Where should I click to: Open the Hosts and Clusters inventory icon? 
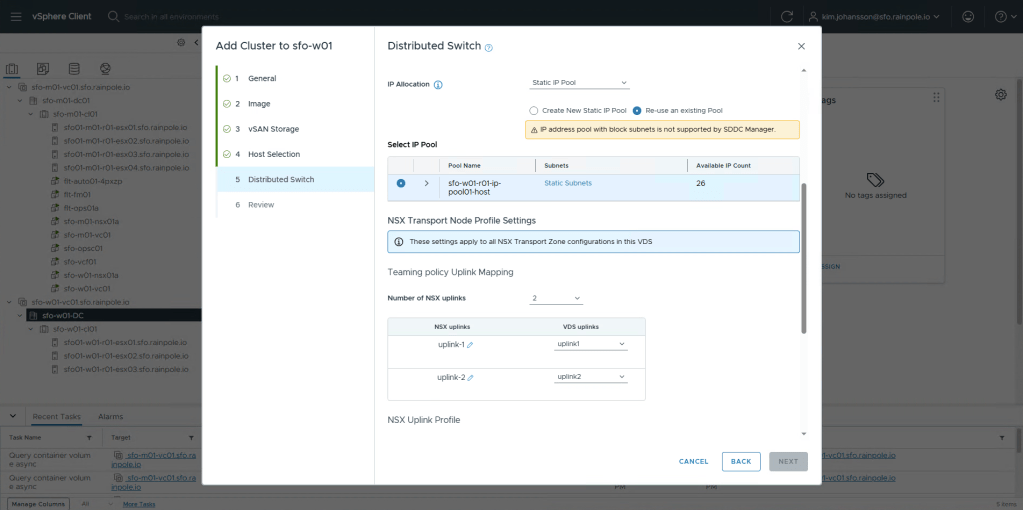tap(13, 69)
